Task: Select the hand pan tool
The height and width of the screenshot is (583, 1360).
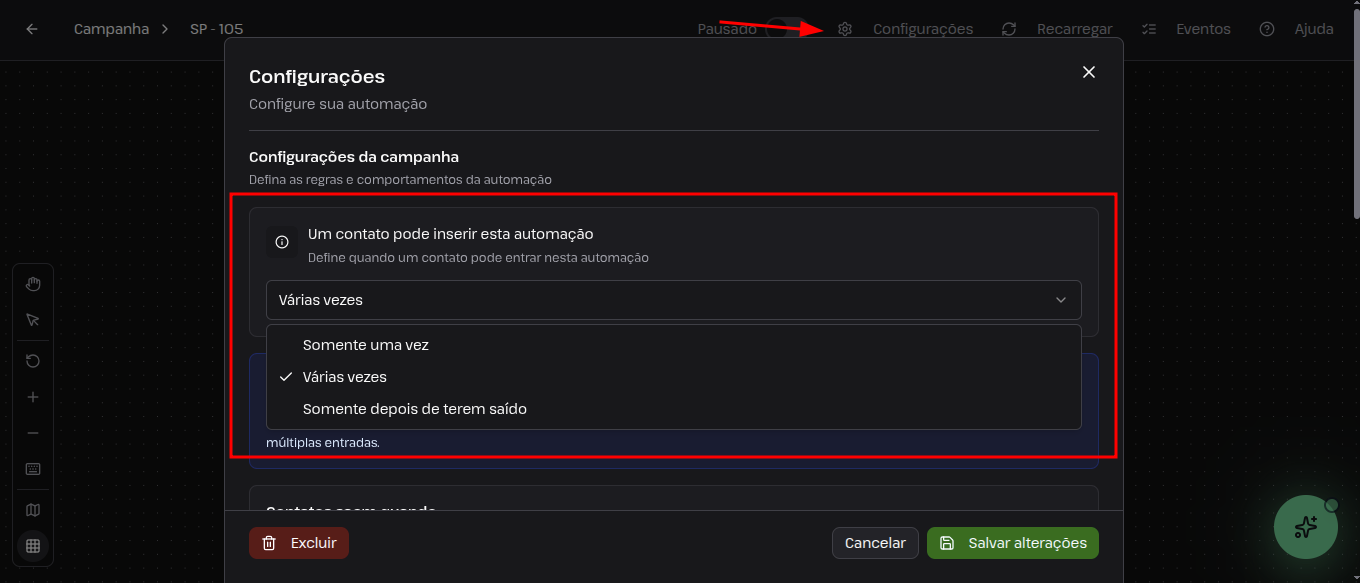Action: pyautogui.click(x=33, y=284)
